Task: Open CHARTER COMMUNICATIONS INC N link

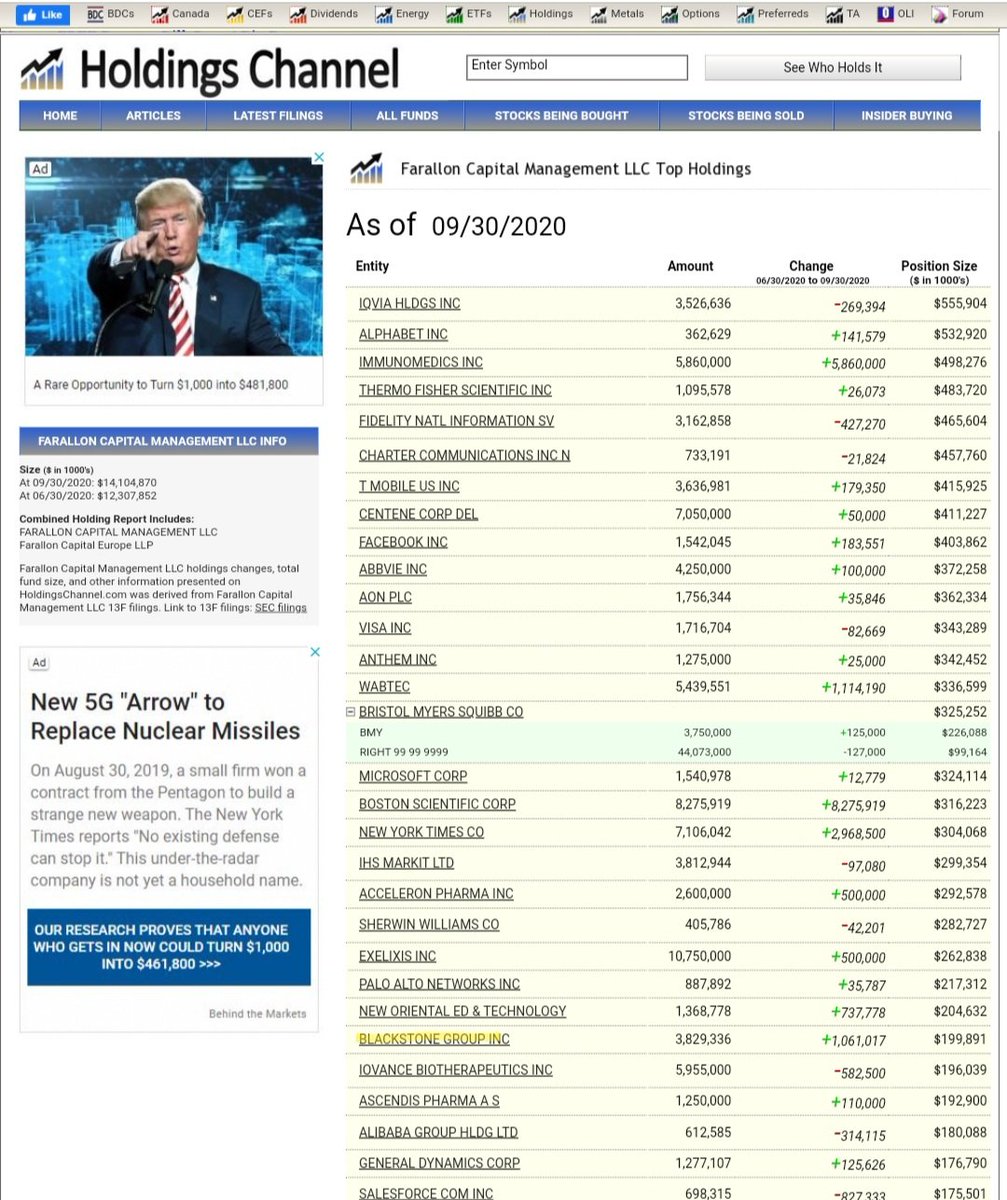Action: tap(465, 455)
